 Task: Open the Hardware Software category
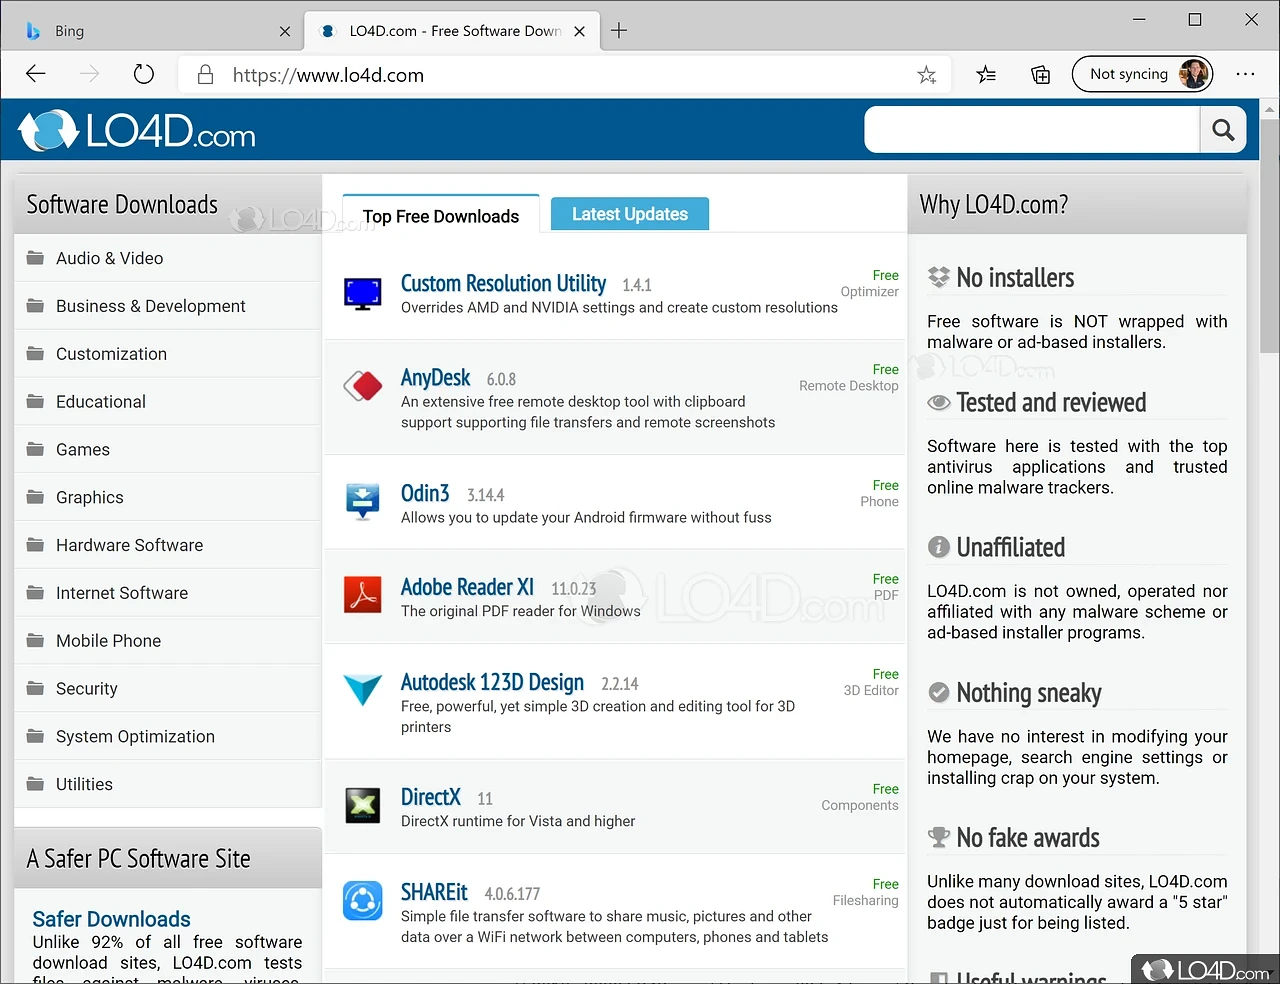click(x=129, y=545)
